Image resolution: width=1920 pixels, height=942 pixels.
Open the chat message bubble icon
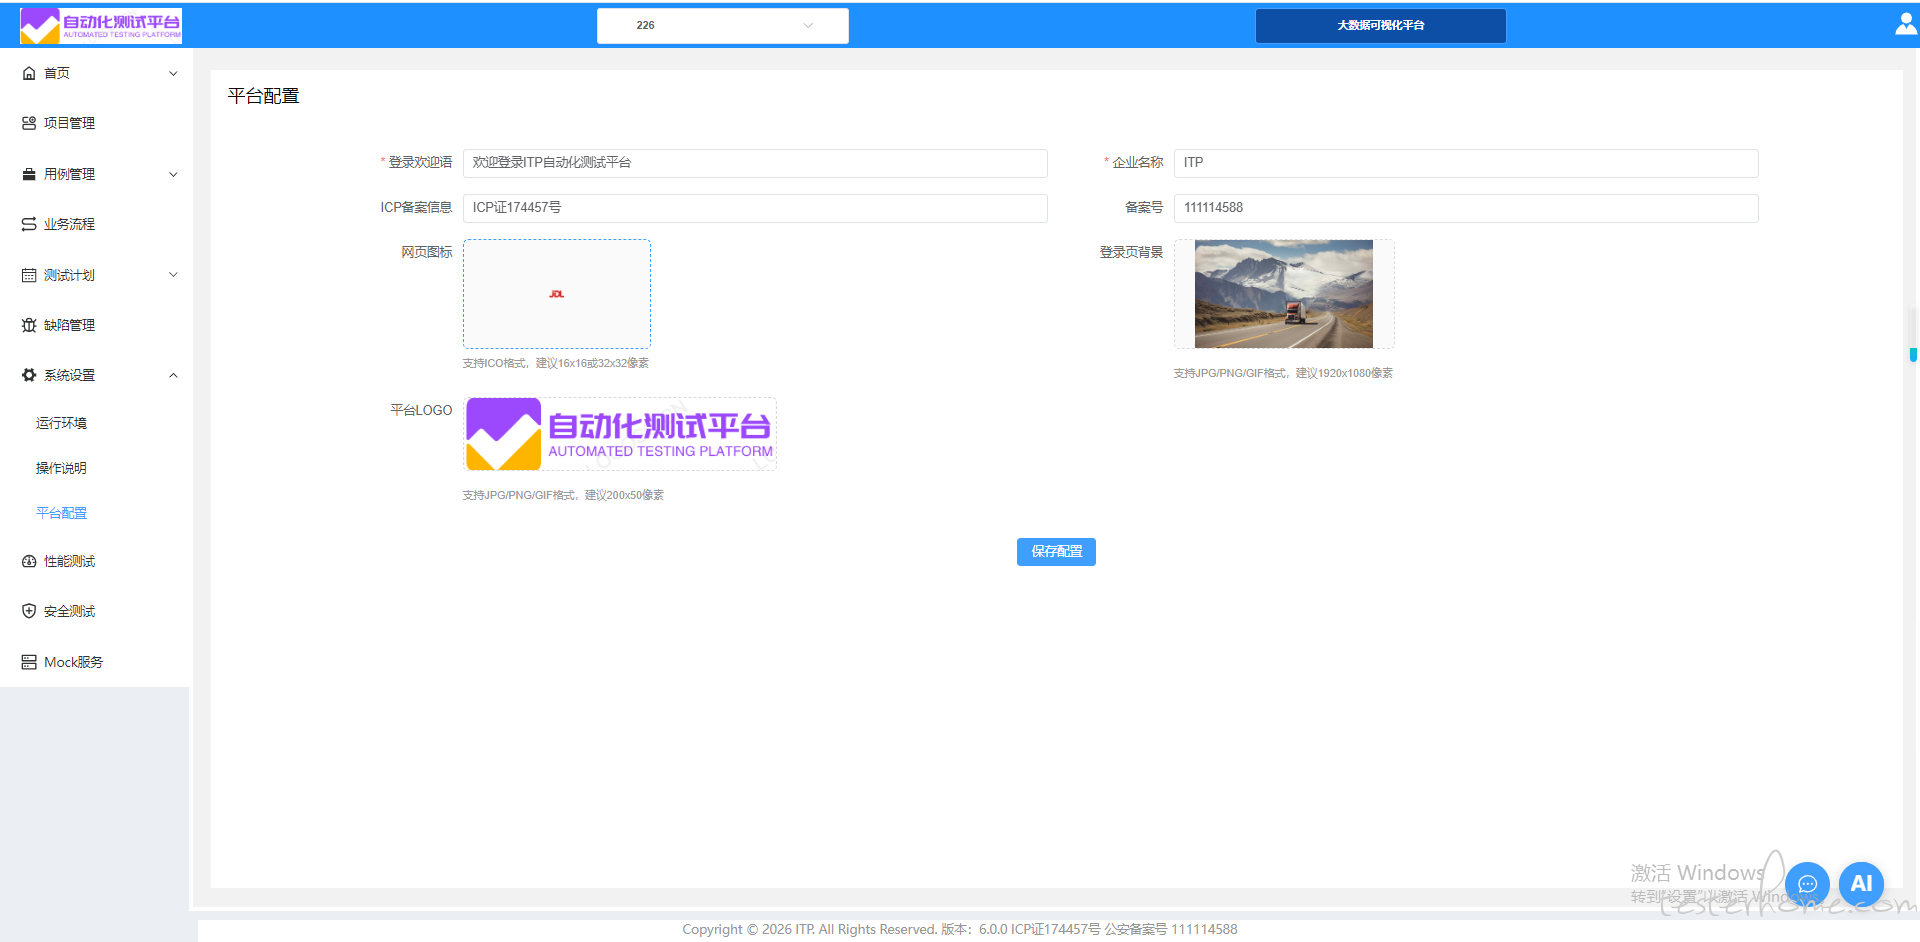coord(1807,884)
